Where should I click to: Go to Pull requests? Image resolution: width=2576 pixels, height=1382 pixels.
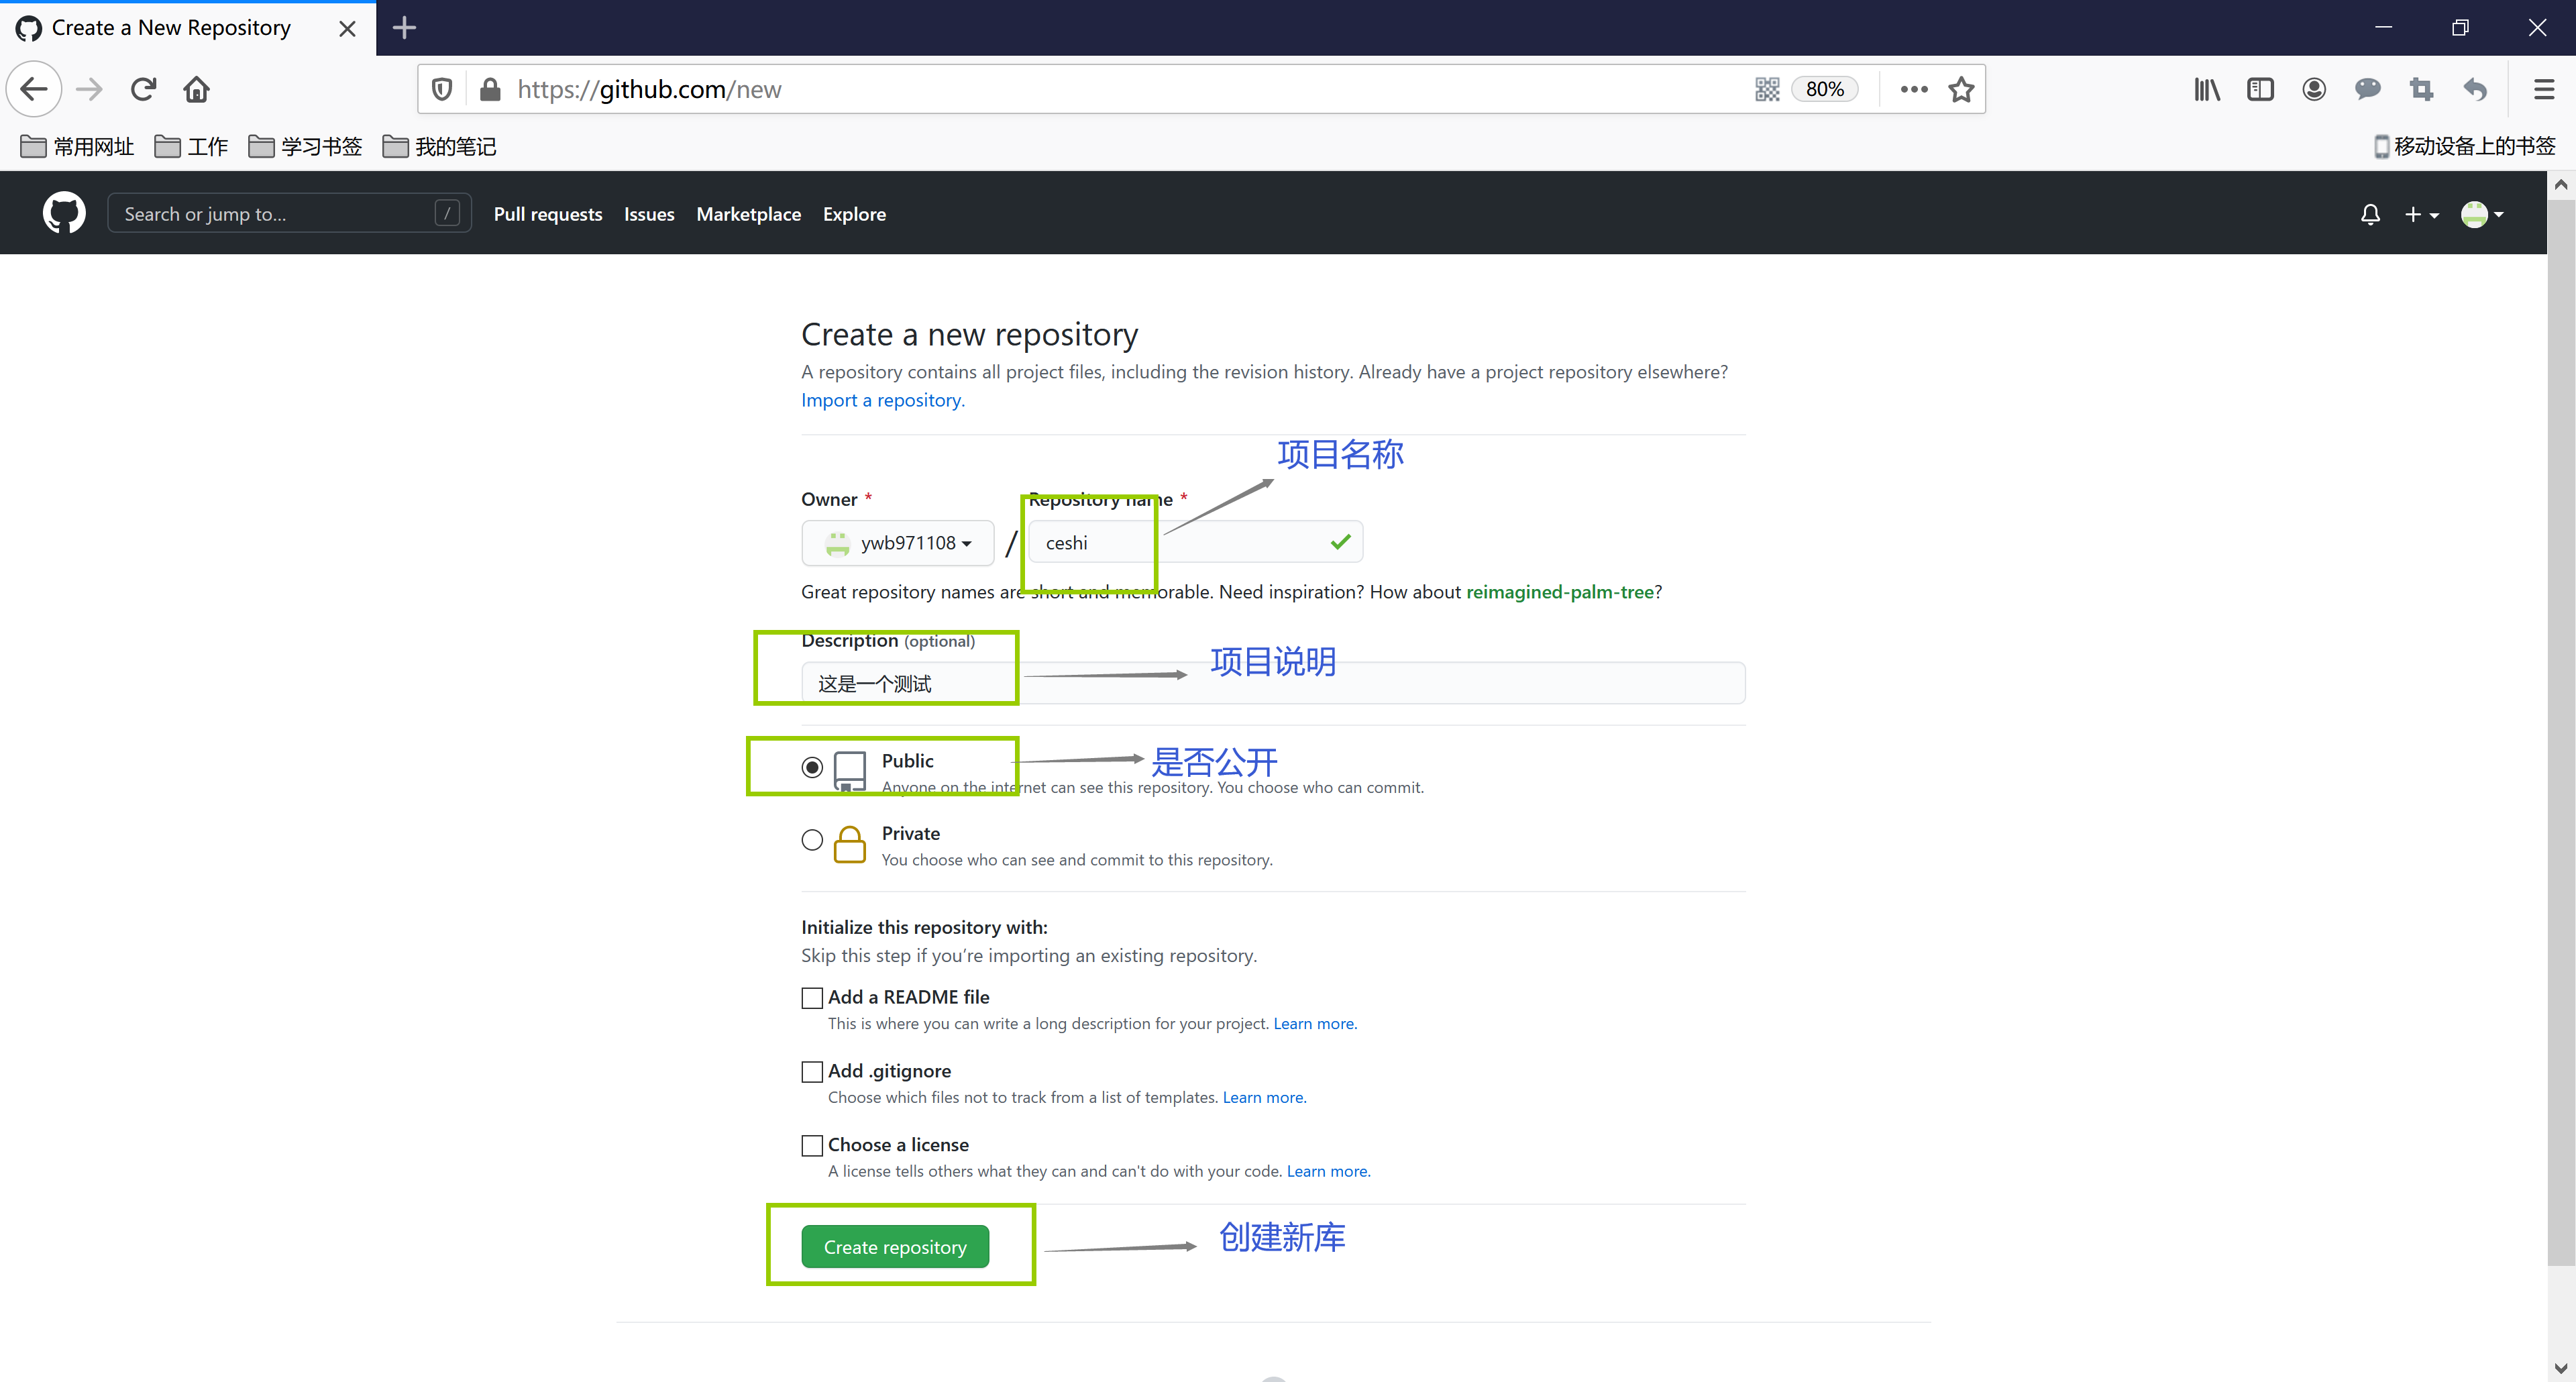click(547, 214)
